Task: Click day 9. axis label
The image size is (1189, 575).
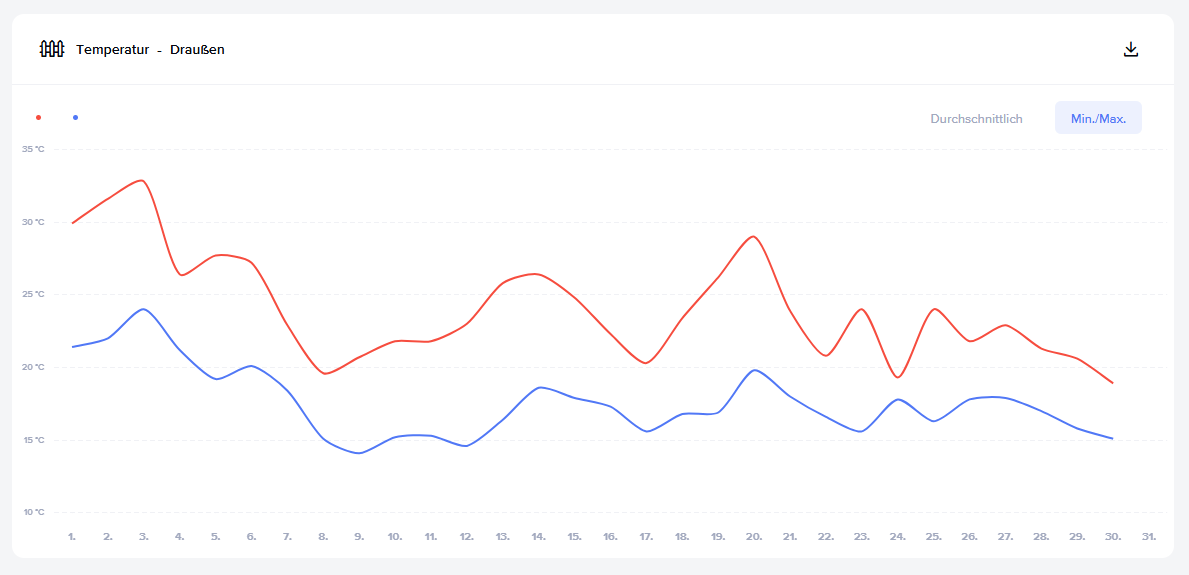Action: pos(359,537)
